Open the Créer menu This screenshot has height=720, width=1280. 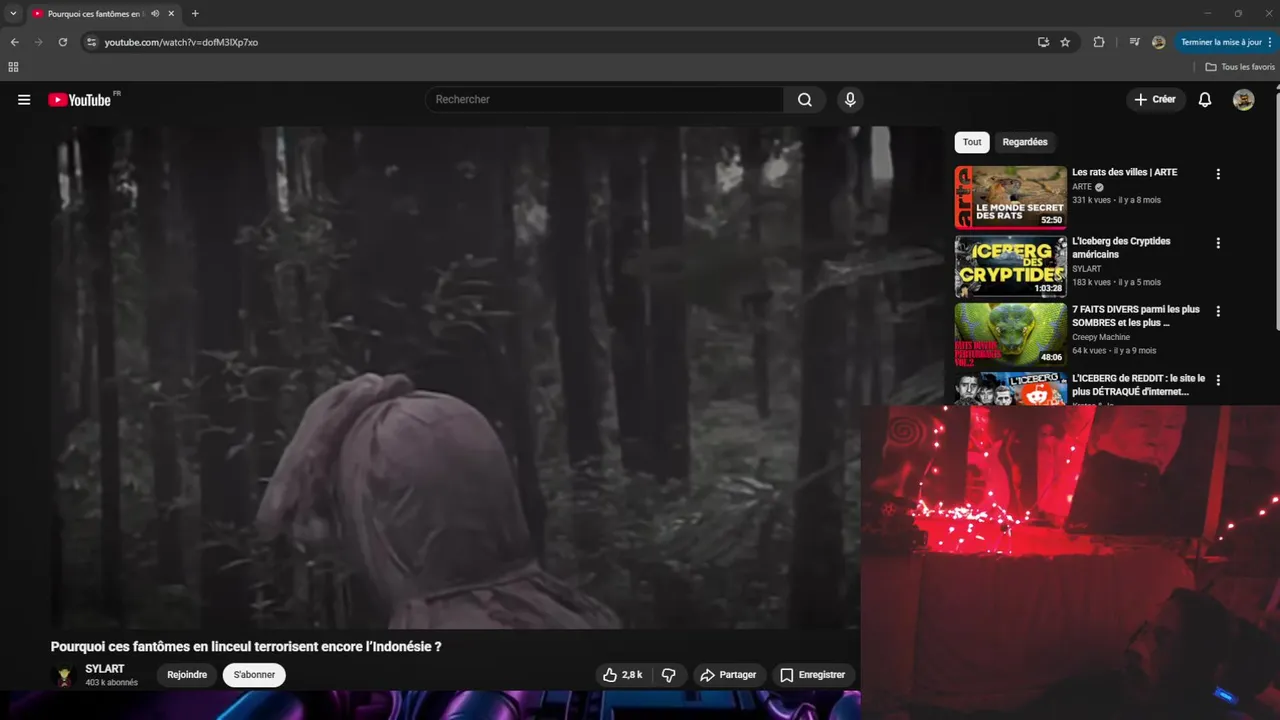click(1155, 100)
